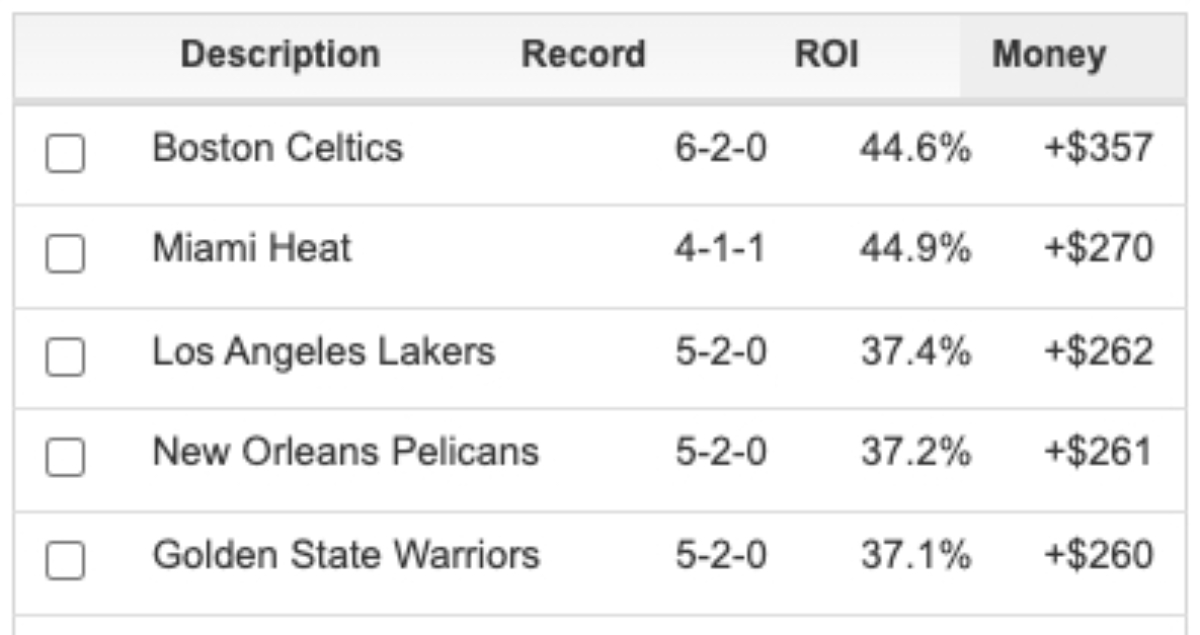Sort table by ROI column header
Image resolution: width=1200 pixels, height=635 pixels.
pyautogui.click(x=826, y=54)
